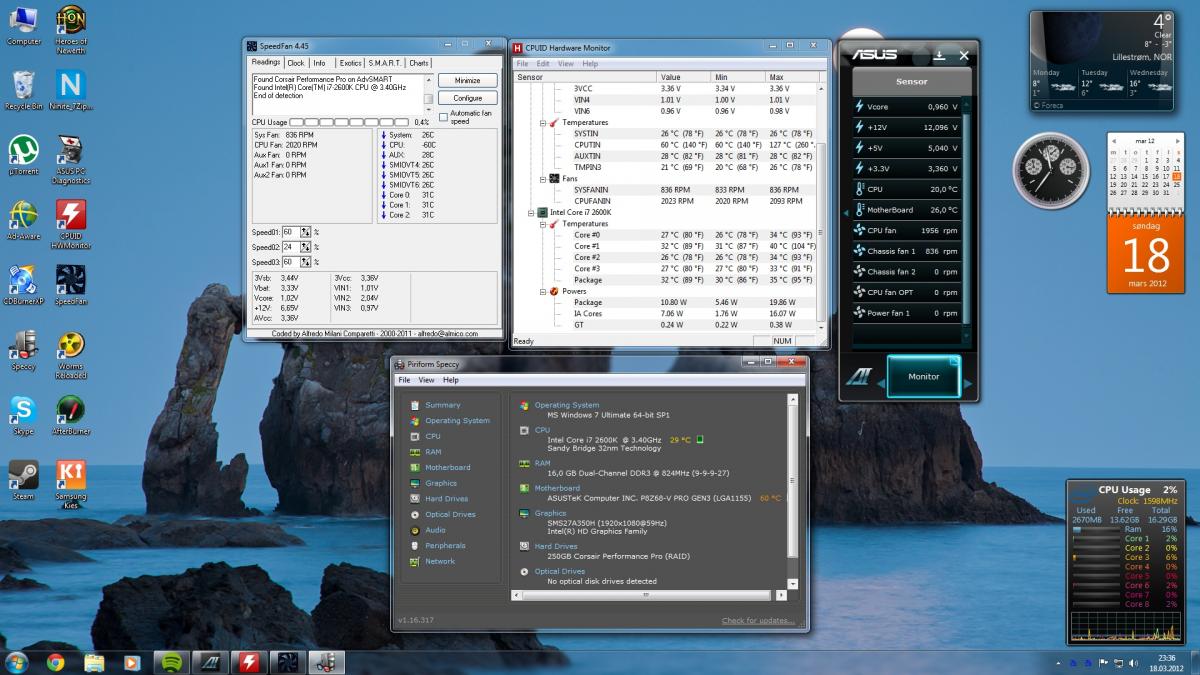Image resolution: width=1200 pixels, height=675 pixels.
Task: Adjust the Speed01 spinner arrows in SpeedFan
Action: coord(306,232)
